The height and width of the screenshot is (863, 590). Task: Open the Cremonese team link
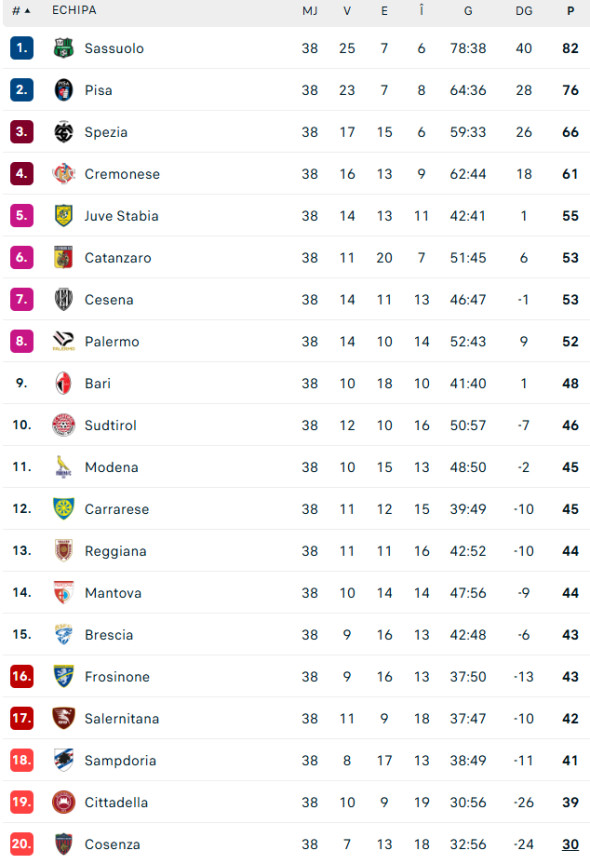tap(122, 174)
